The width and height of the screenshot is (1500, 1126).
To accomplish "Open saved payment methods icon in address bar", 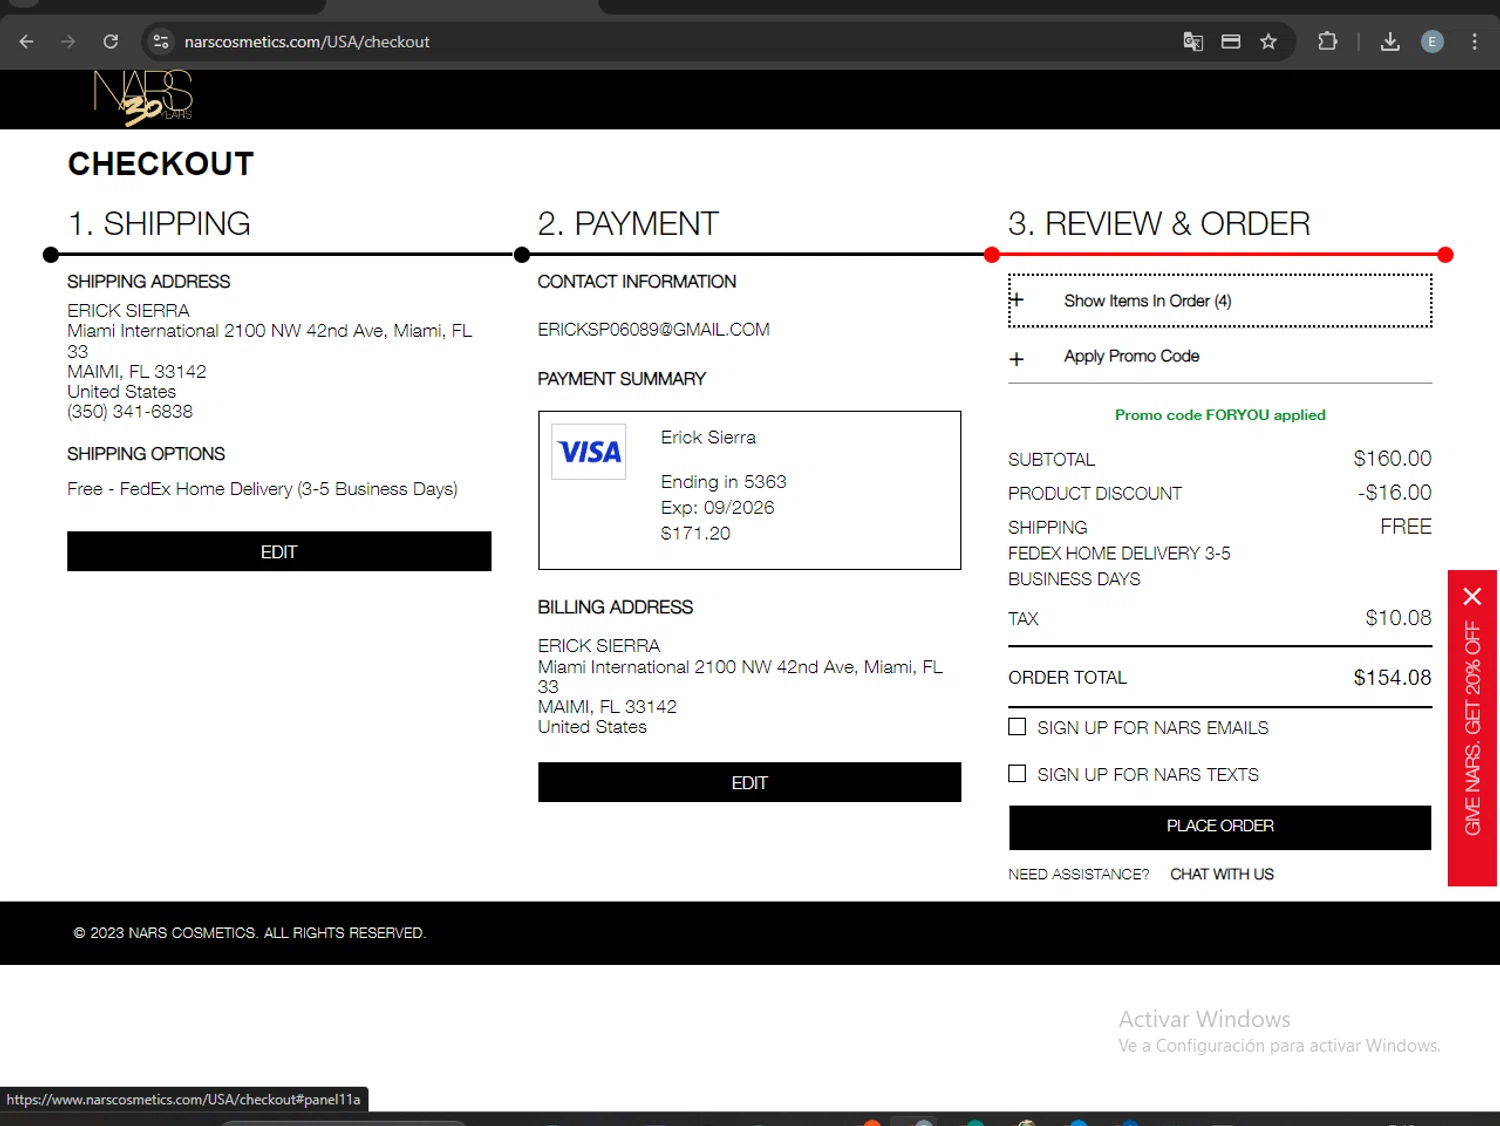I will (x=1231, y=42).
